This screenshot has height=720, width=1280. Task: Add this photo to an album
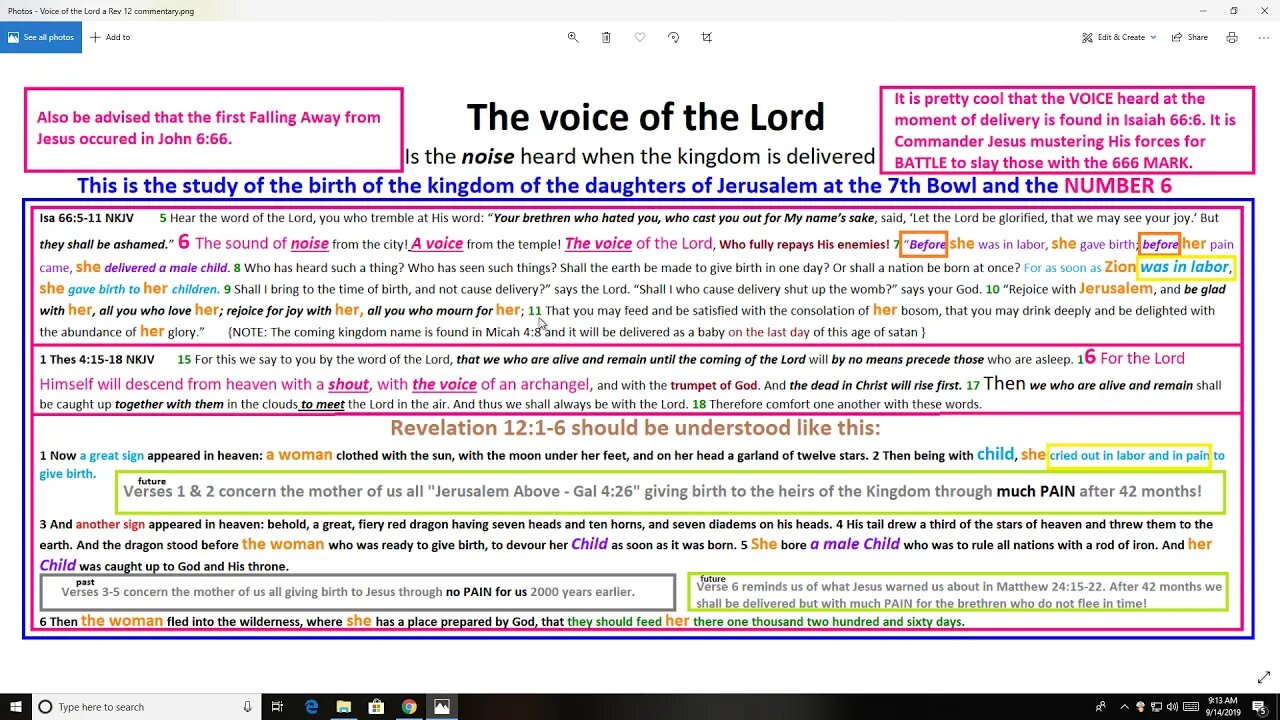click(110, 37)
